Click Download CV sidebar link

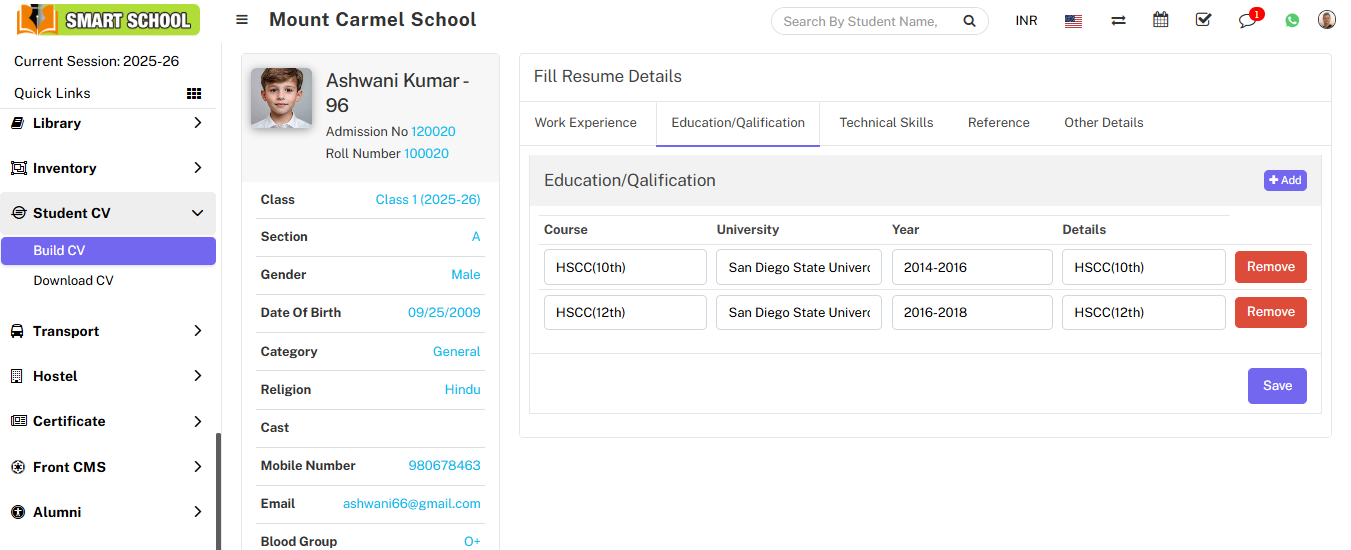[73, 281]
